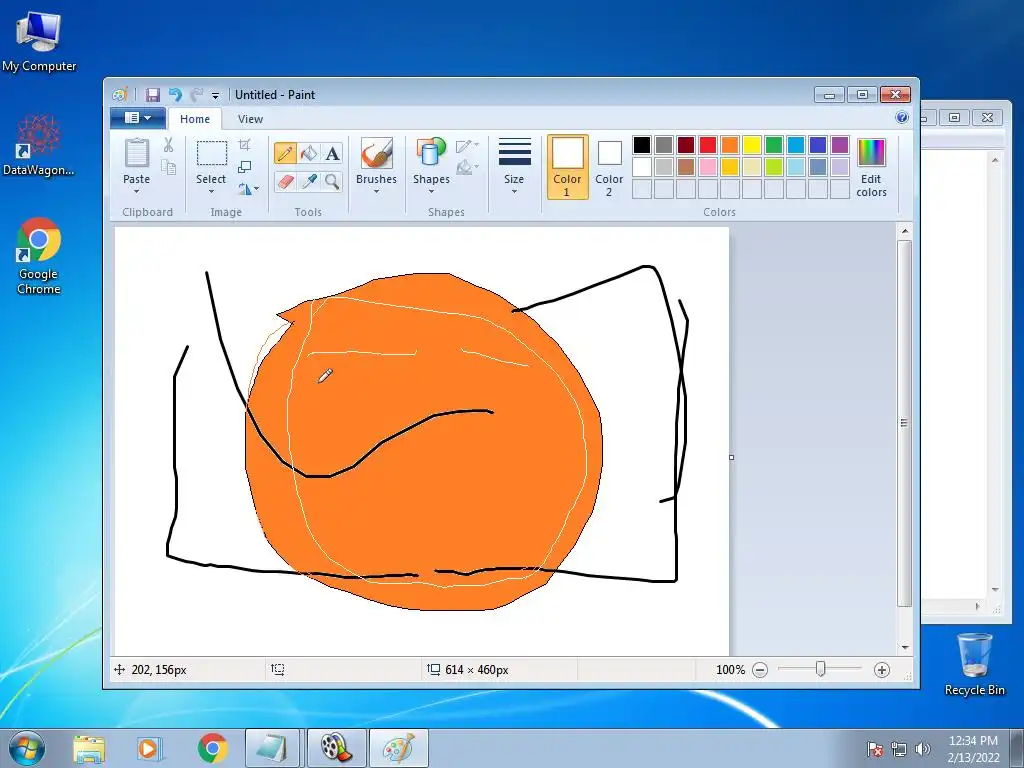The width and height of the screenshot is (1024, 768).
Task: Select the Text tool
Action: point(332,153)
